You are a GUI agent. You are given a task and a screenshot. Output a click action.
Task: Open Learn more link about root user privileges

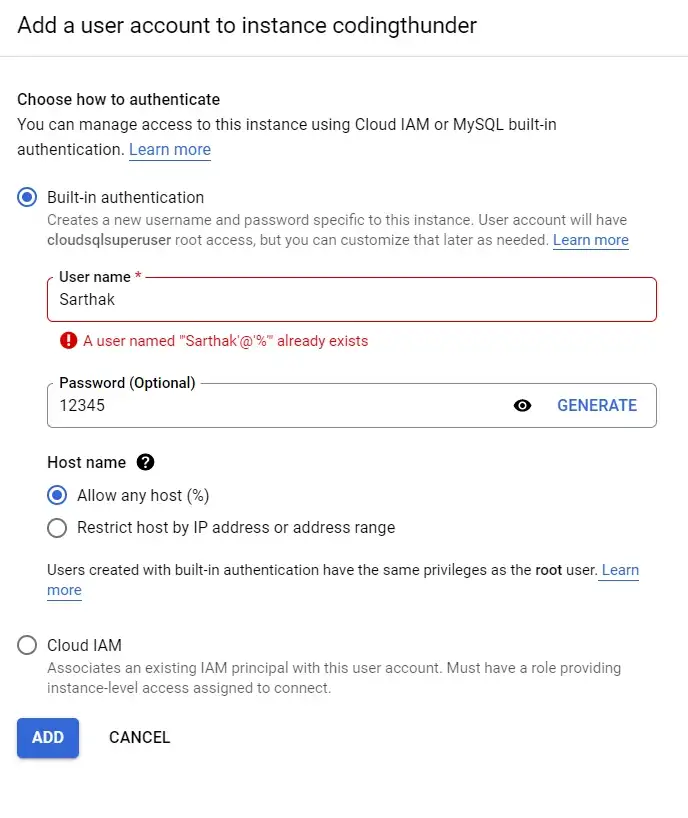[620, 570]
